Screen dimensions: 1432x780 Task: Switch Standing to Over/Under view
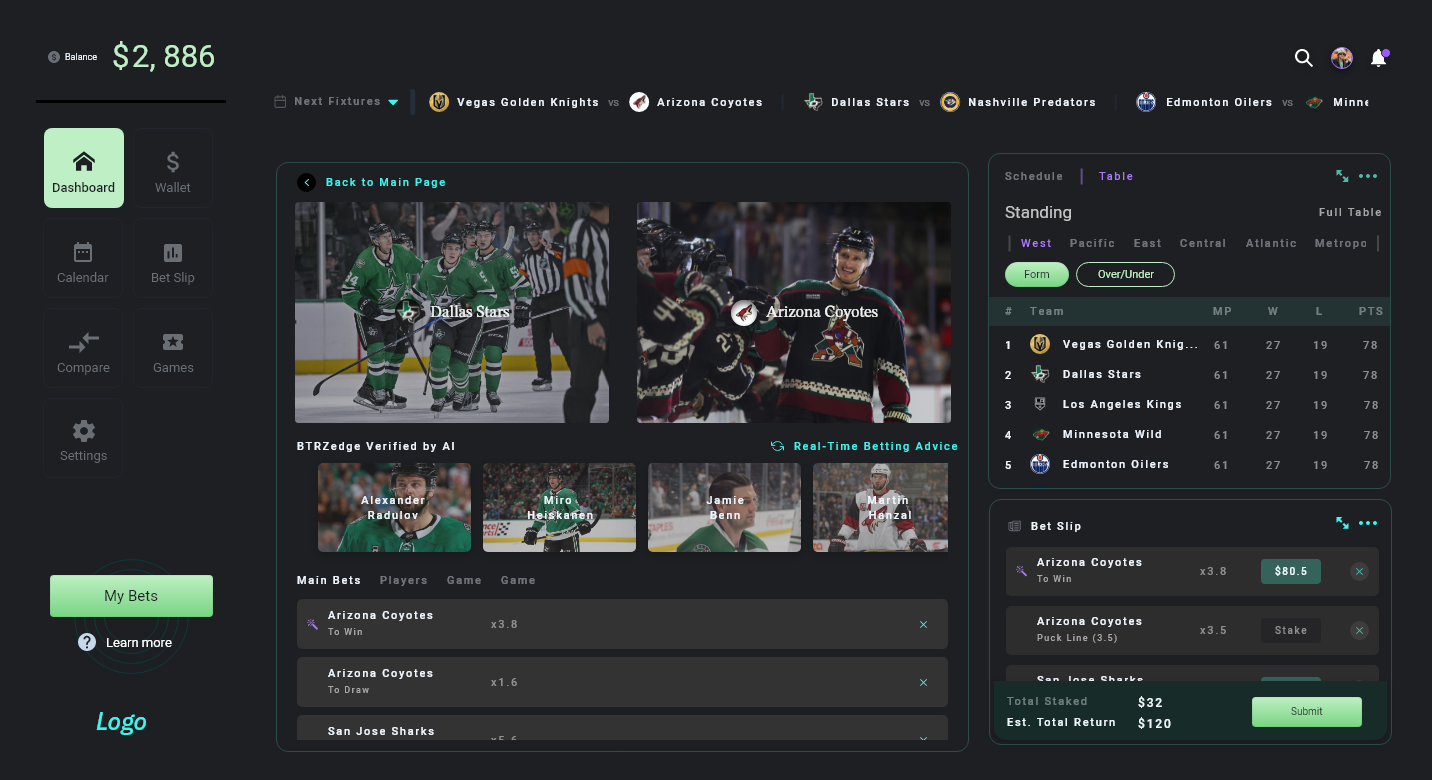point(1124,274)
